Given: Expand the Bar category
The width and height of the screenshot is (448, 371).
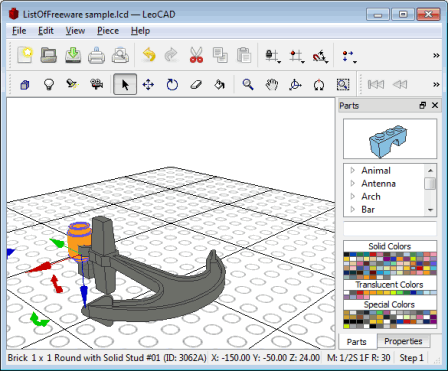Looking at the screenshot, I should [353, 209].
